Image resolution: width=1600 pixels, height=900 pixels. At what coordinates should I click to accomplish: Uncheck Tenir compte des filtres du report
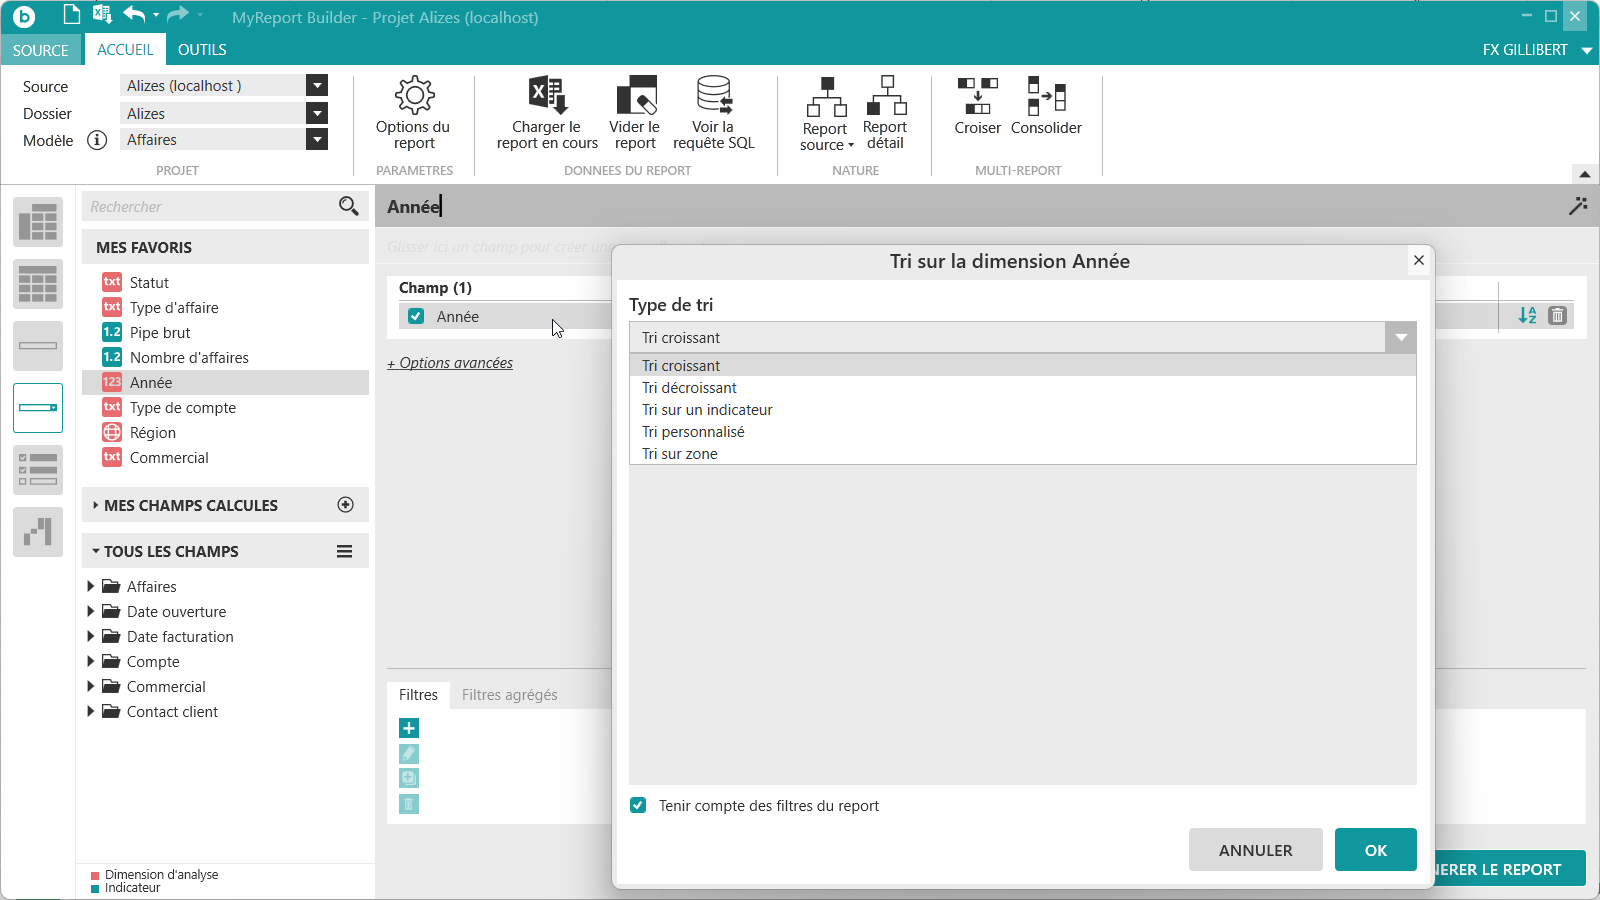(638, 806)
